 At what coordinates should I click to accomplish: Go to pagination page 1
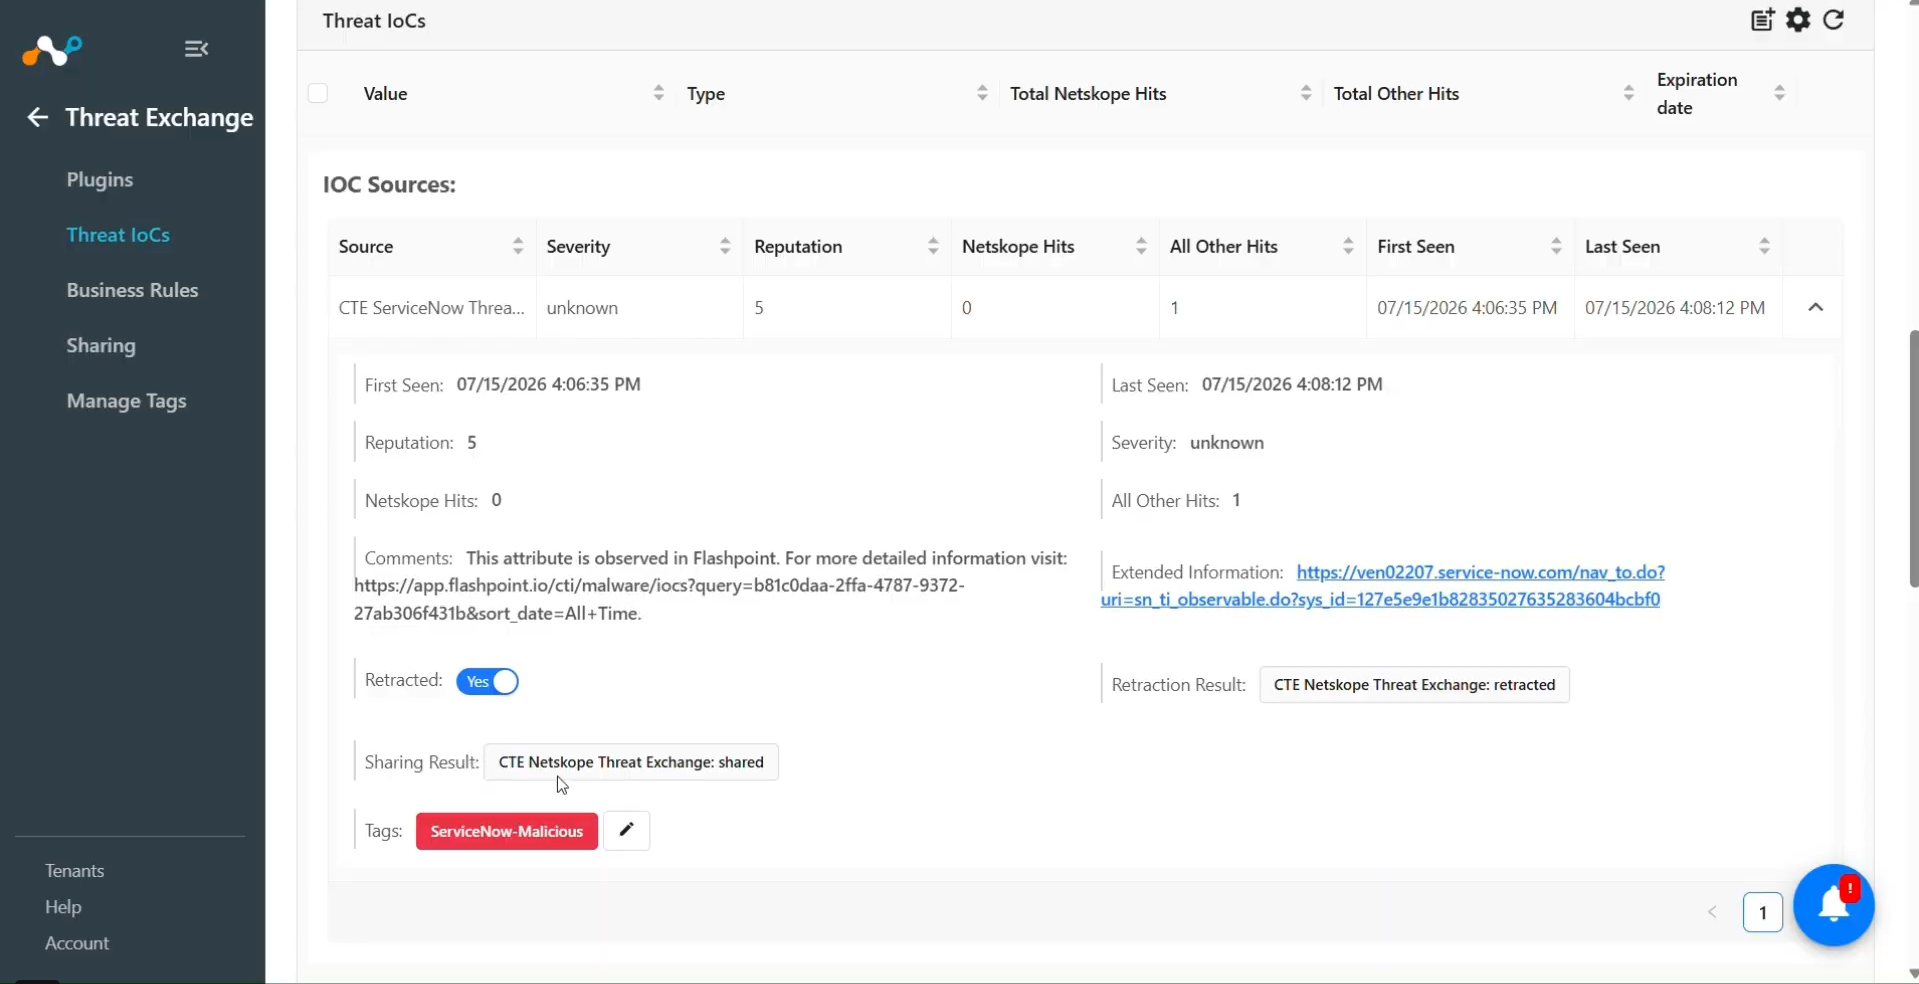click(x=1763, y=912)
